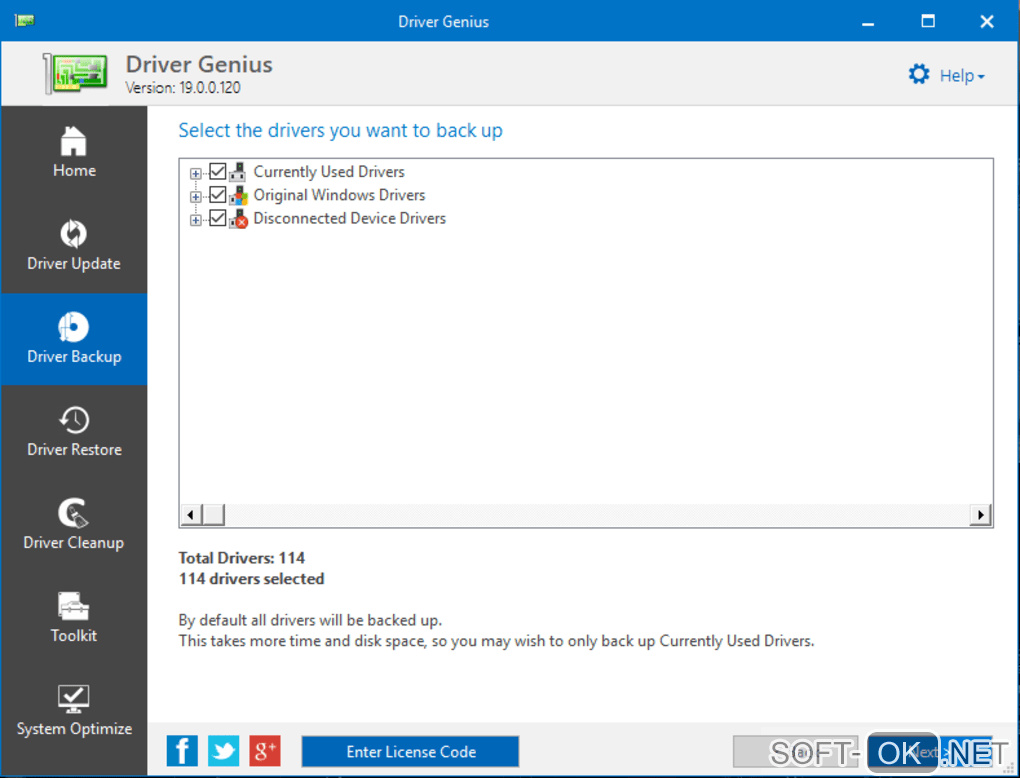Switch to Driver Restore label
The width and height of the screenshot is (1020, 778).
coord(74,449)
